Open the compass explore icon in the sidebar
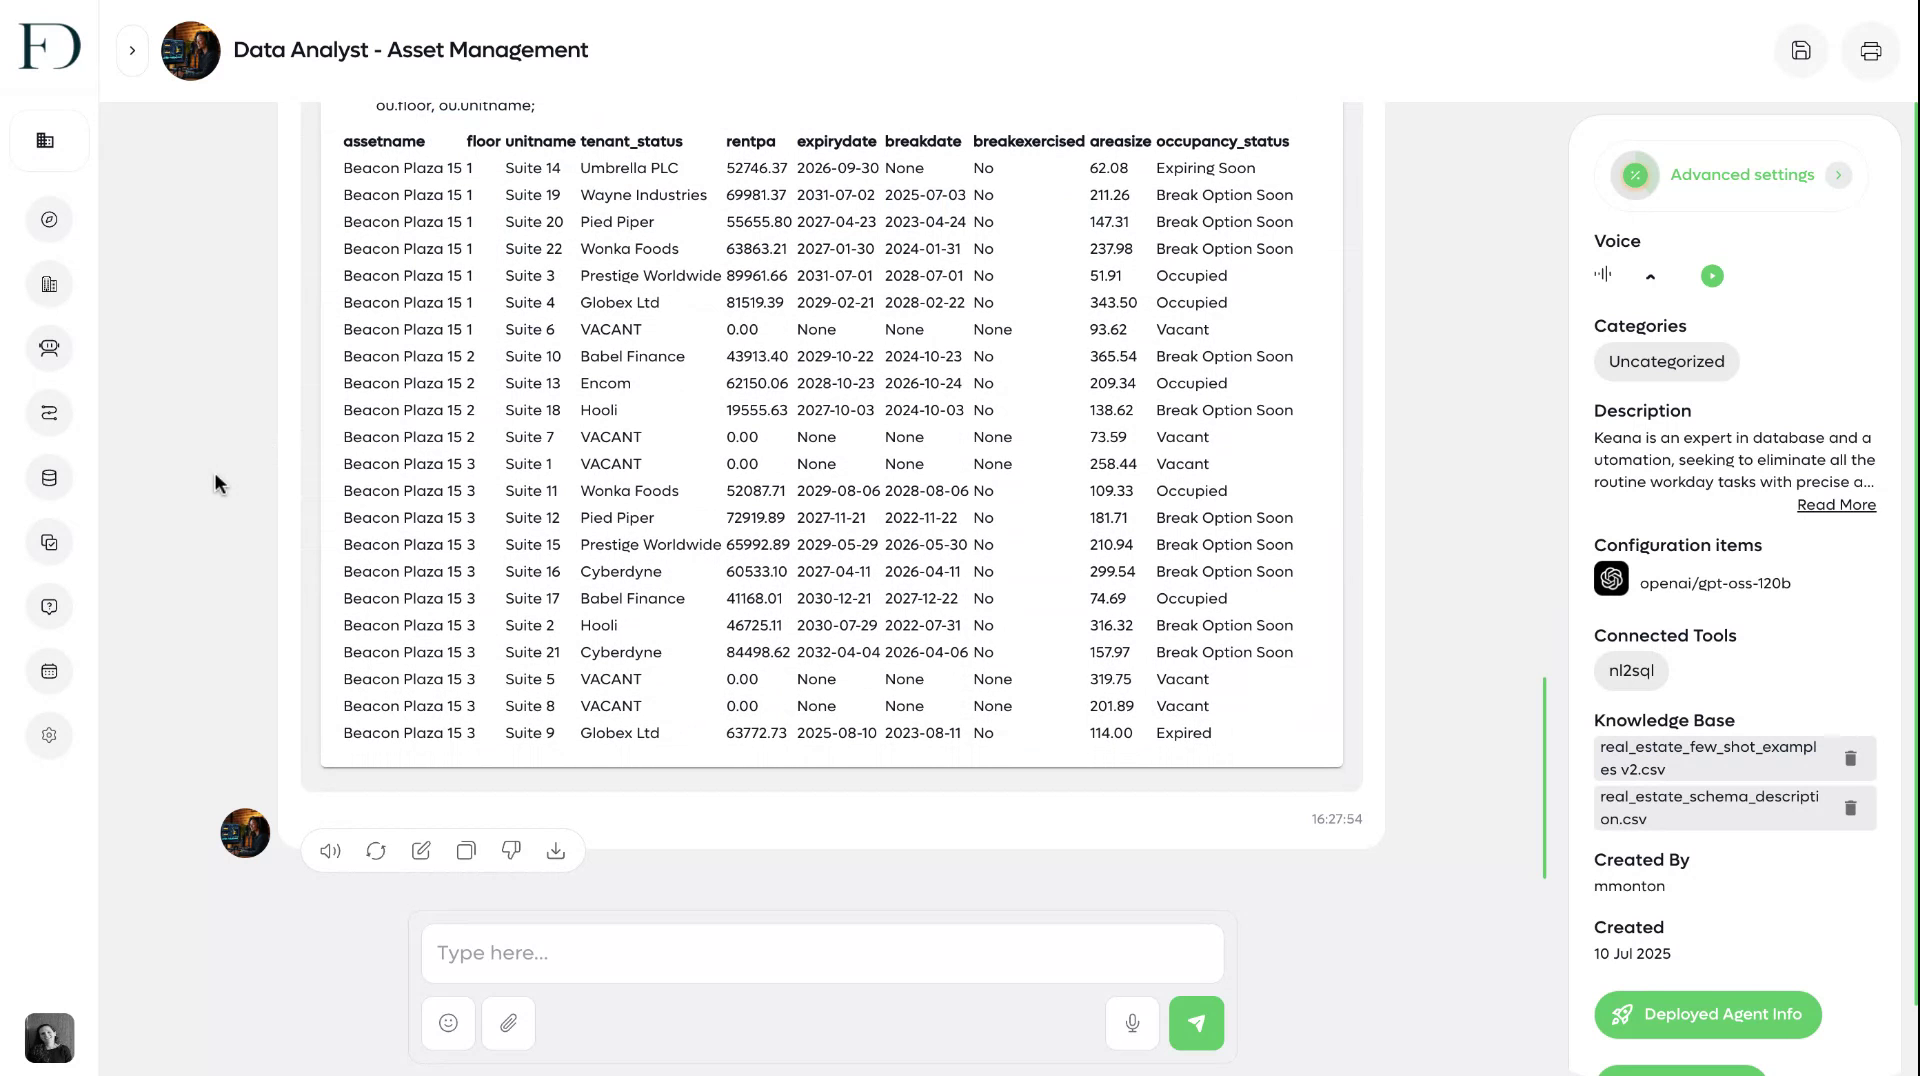 pyautogui.click(x=49, y=220)
